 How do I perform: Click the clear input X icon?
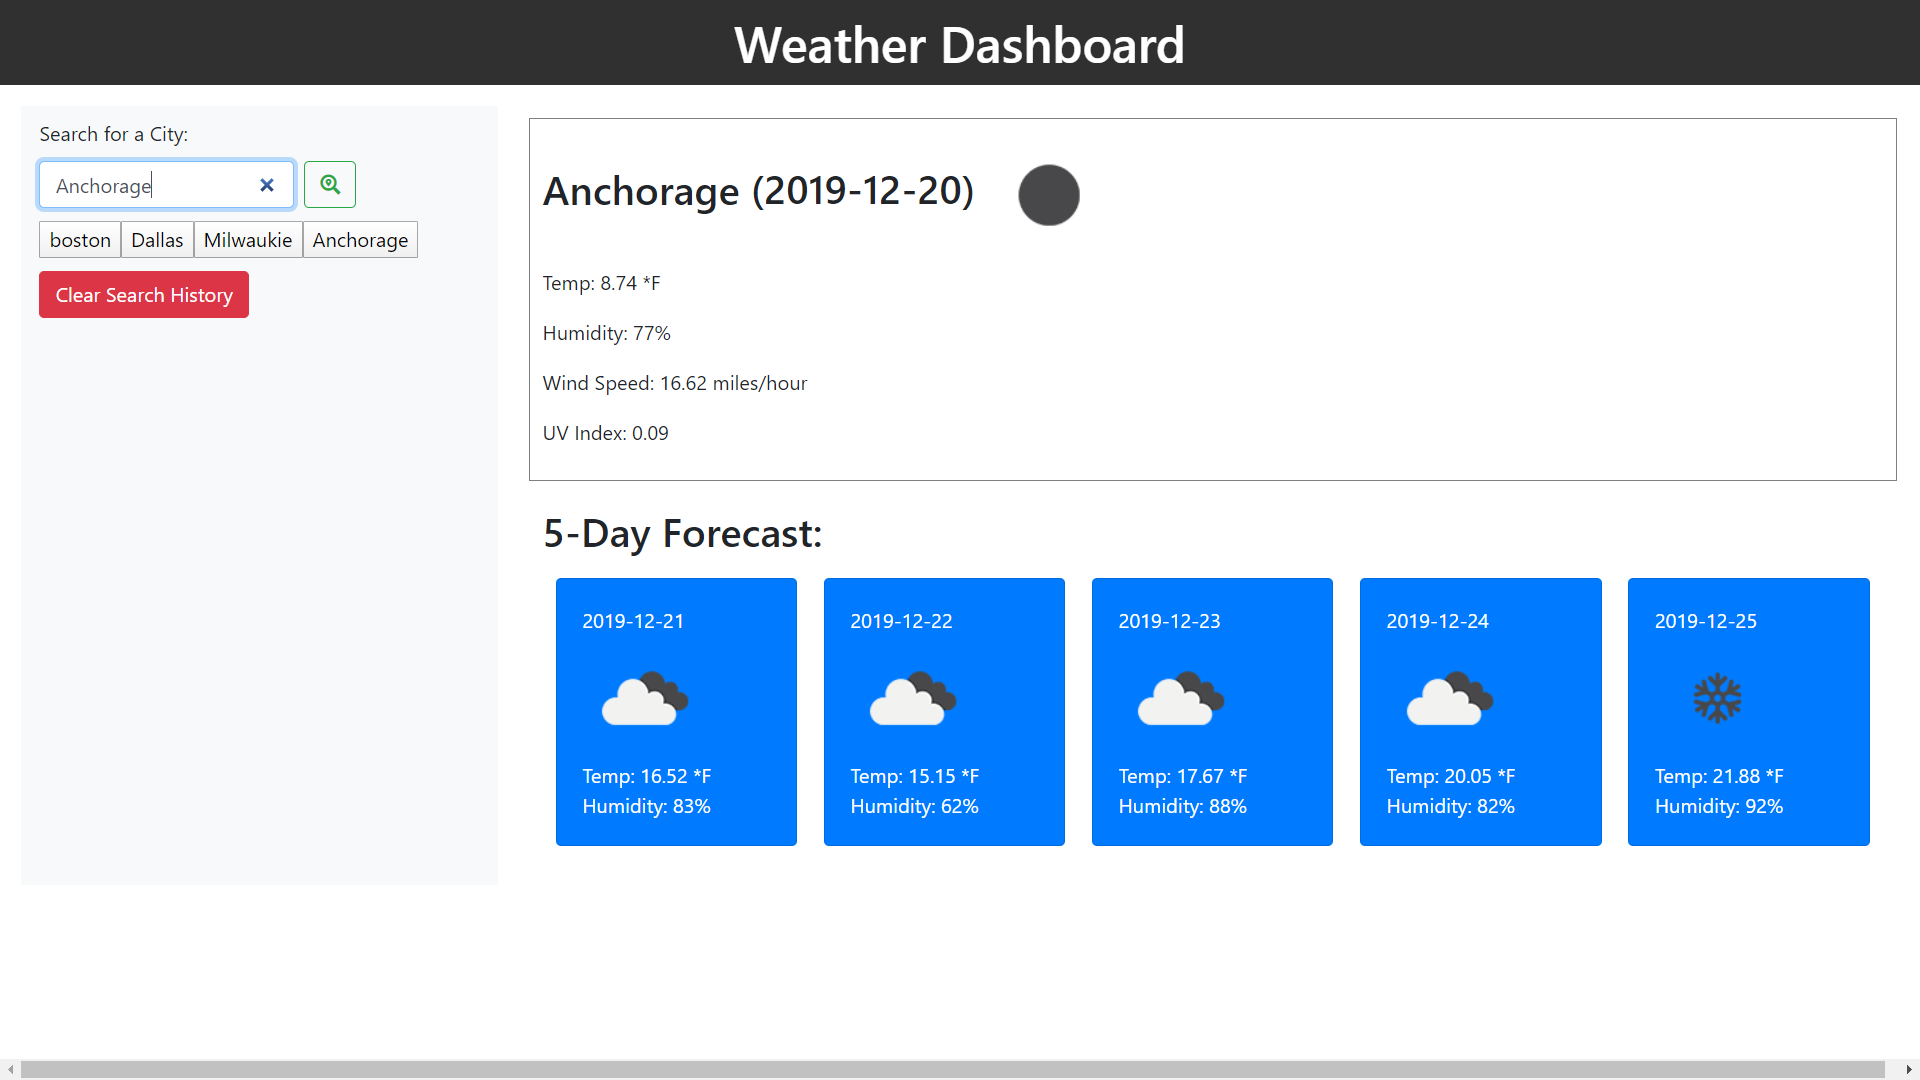tap(266, 185)
